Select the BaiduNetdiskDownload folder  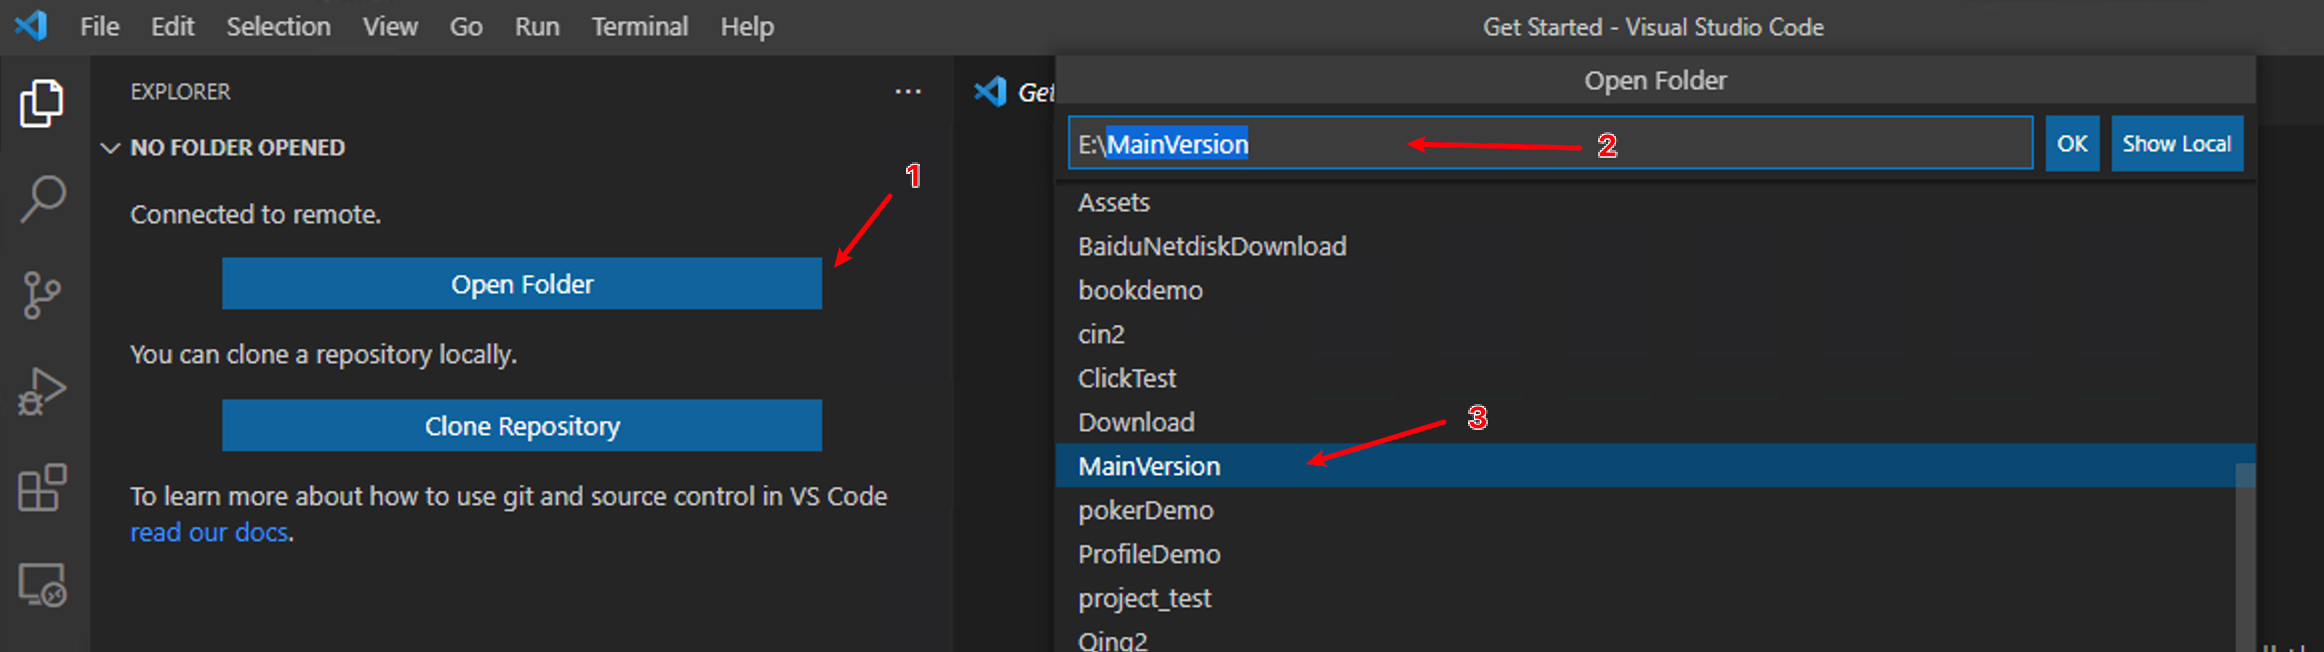pos(1655,246)
